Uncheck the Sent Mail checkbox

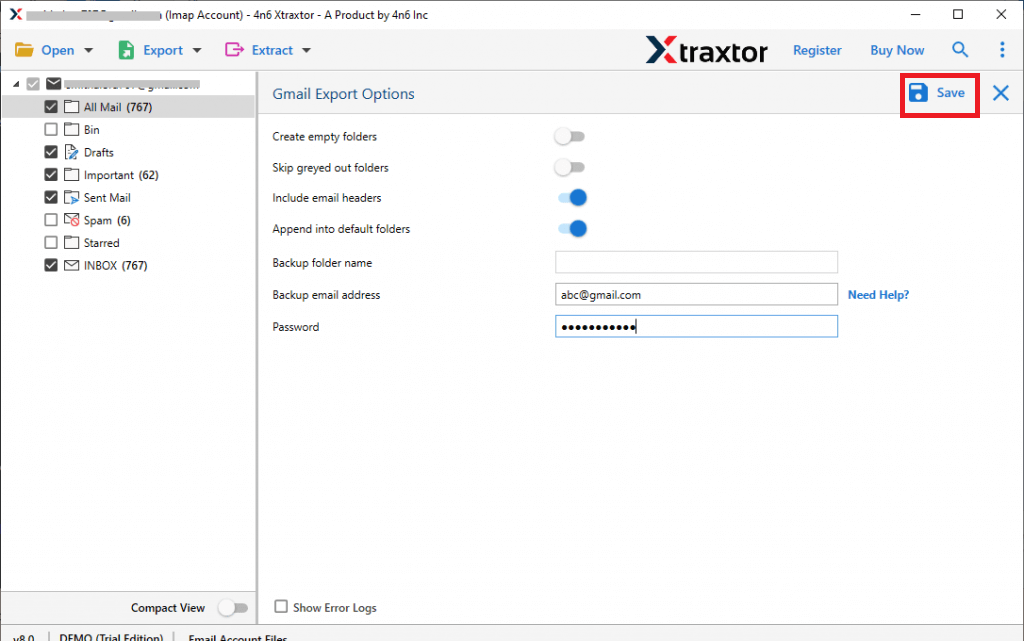click(51, 197)
